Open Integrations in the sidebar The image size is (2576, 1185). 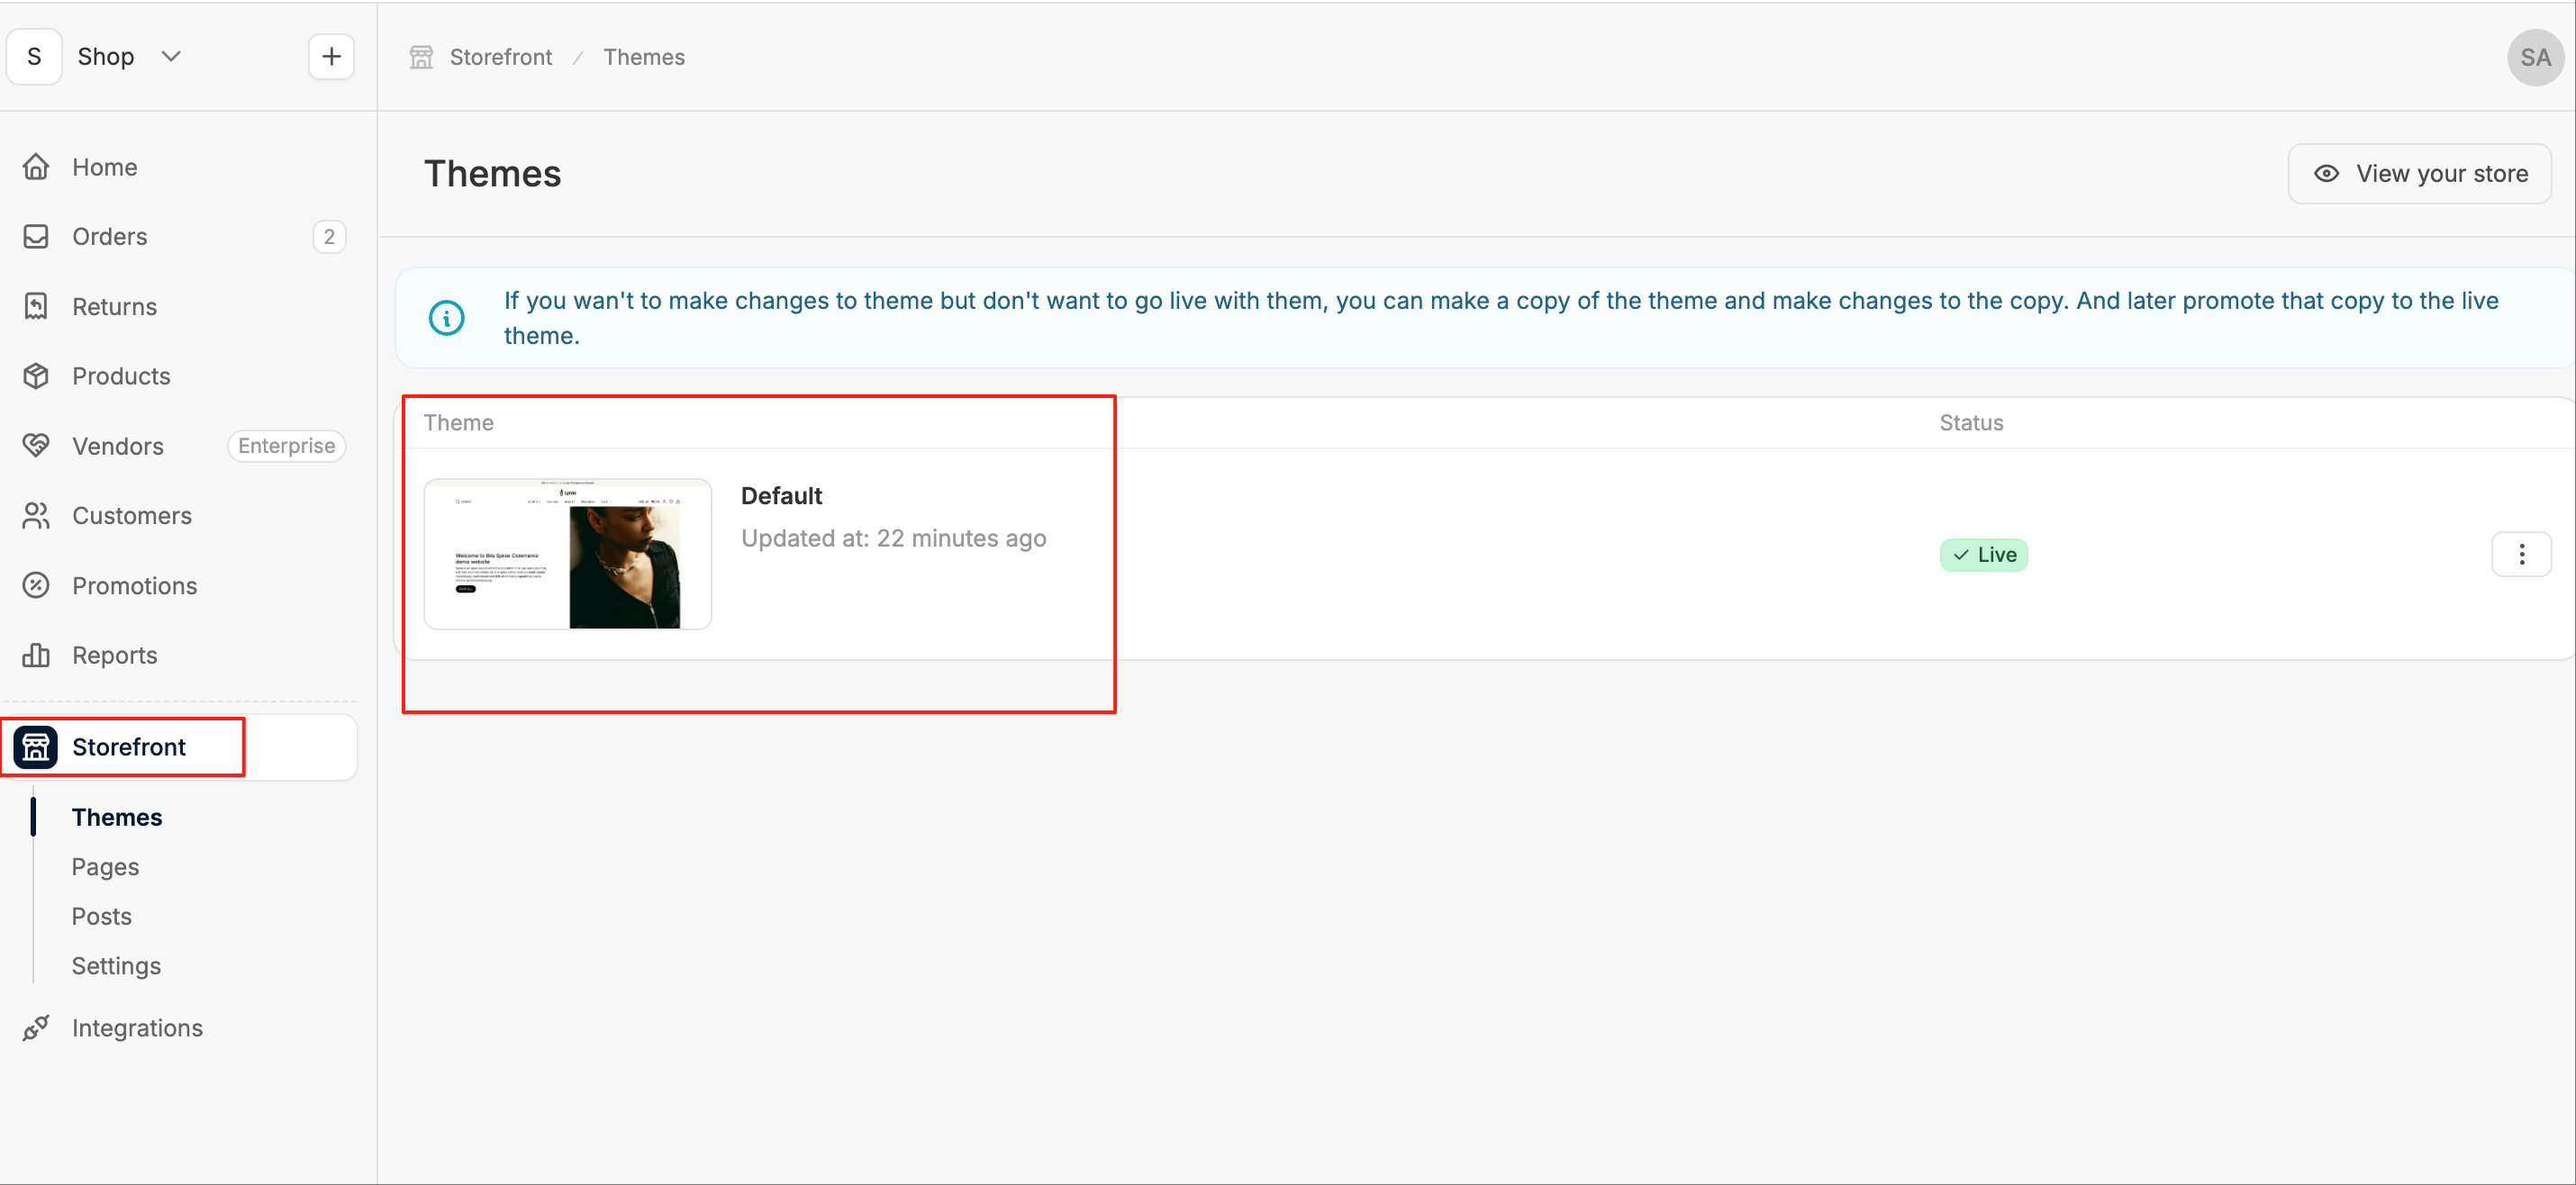[x=180, y=1028]
